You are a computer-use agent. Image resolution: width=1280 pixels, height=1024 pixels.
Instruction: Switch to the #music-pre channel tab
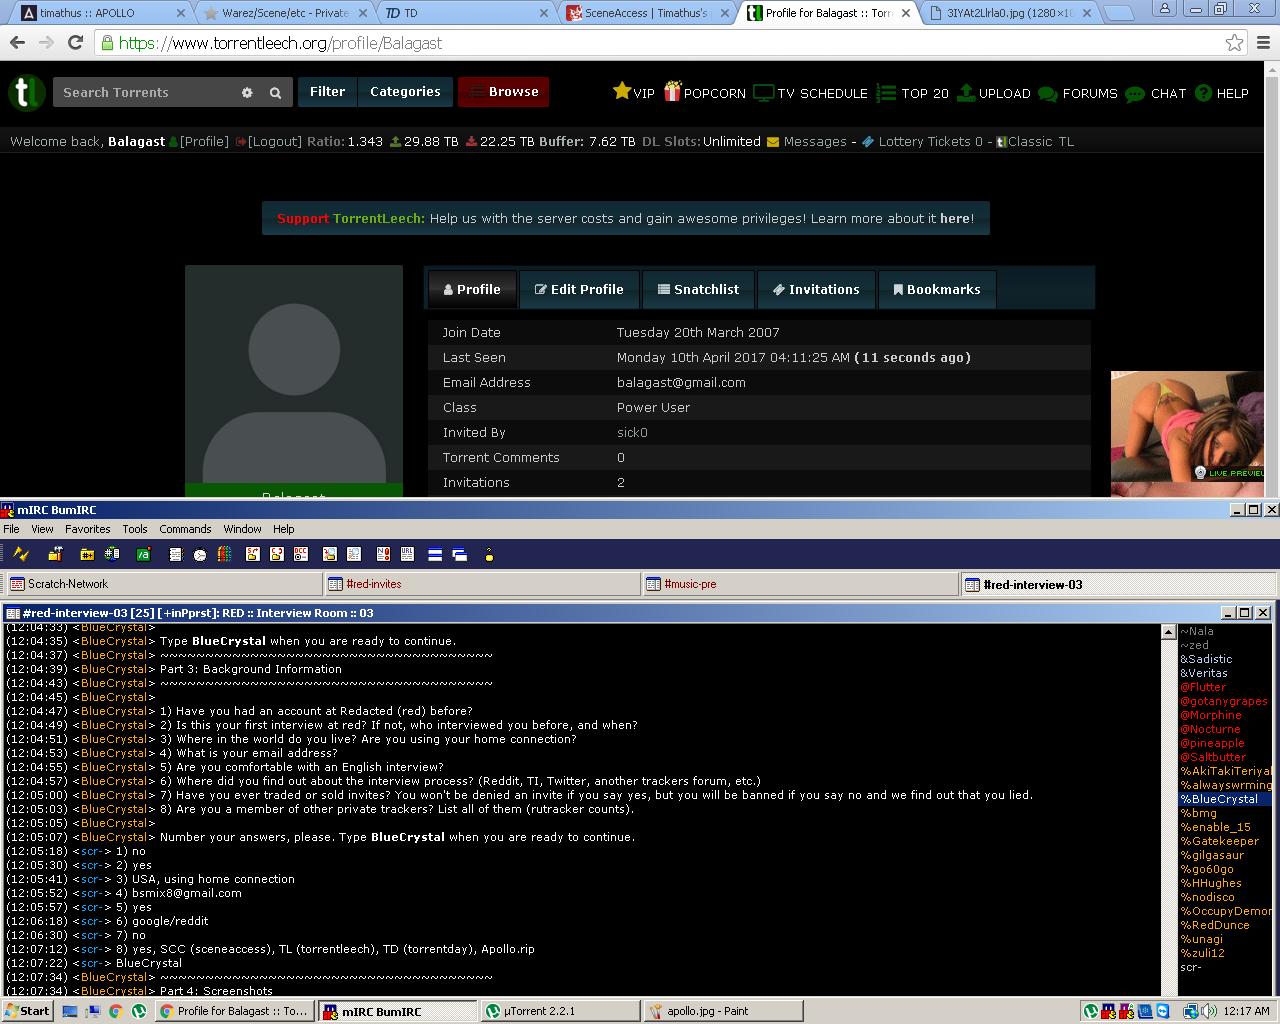point(799,584)
